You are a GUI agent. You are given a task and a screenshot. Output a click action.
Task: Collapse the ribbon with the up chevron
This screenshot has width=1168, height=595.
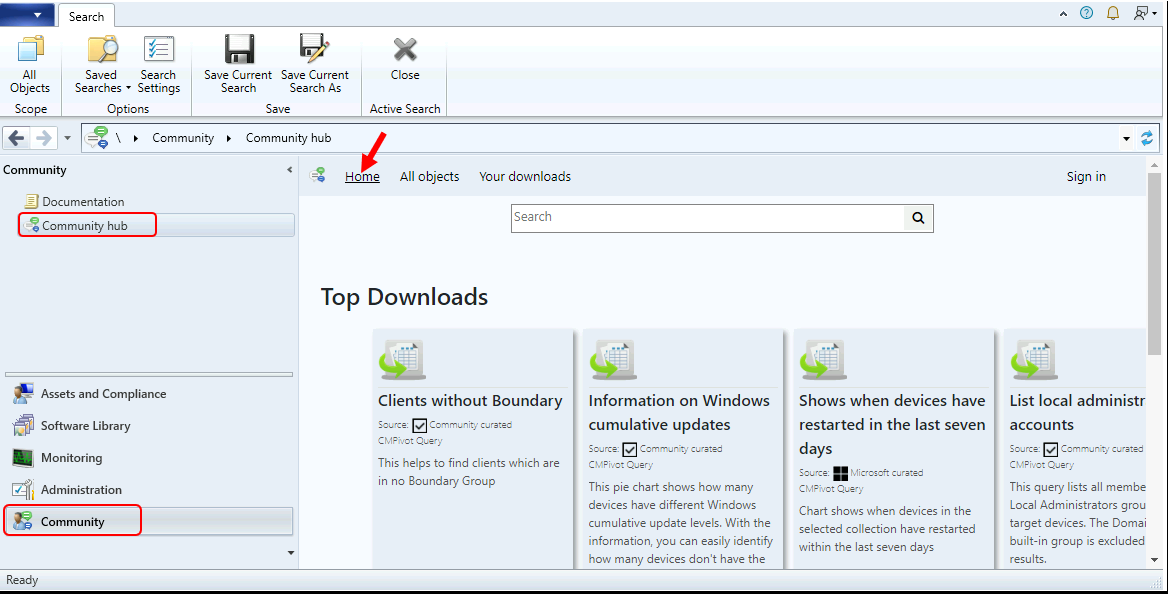click(1063, 13)
